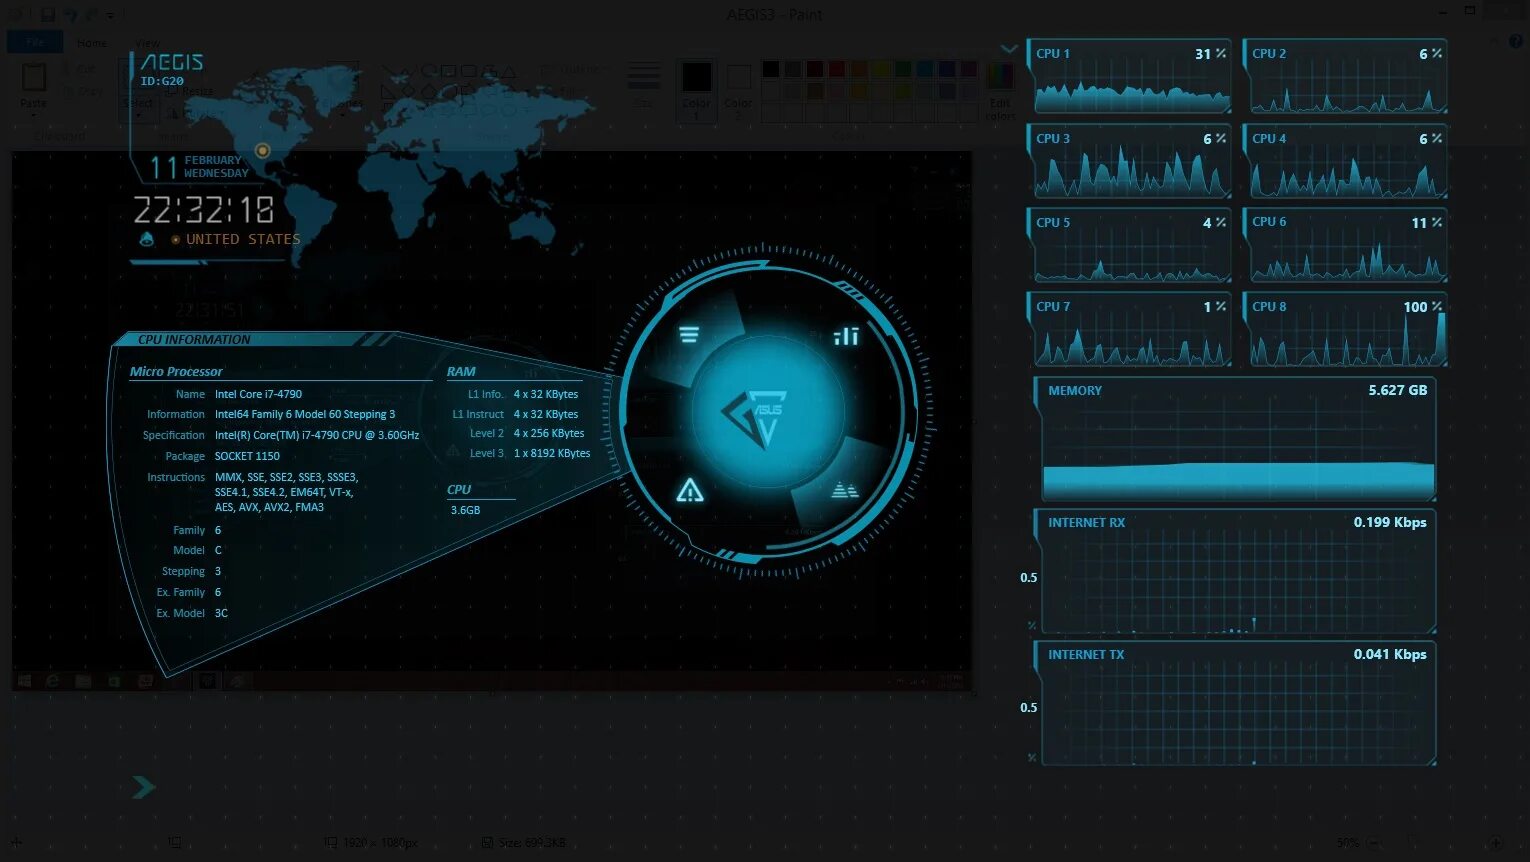Select the CPU 4 usage graph

[x=1346, y=162]
